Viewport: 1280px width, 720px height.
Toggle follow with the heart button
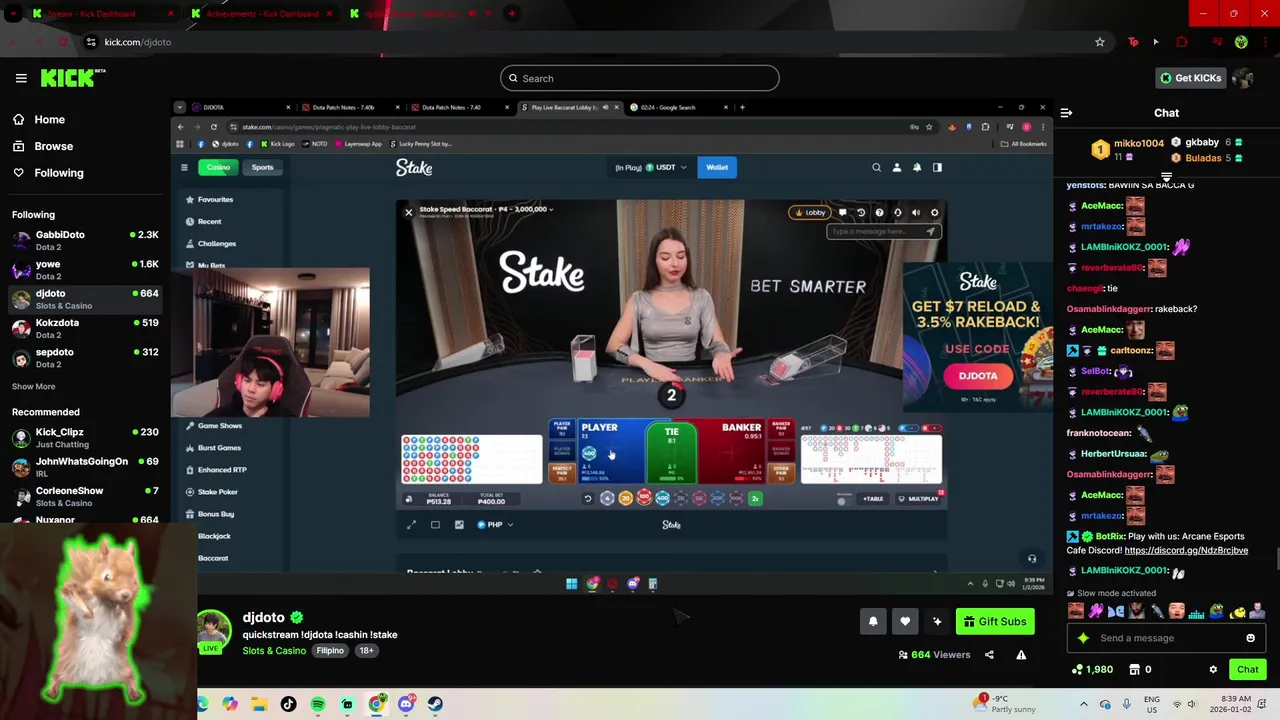(x=905, y=621)
